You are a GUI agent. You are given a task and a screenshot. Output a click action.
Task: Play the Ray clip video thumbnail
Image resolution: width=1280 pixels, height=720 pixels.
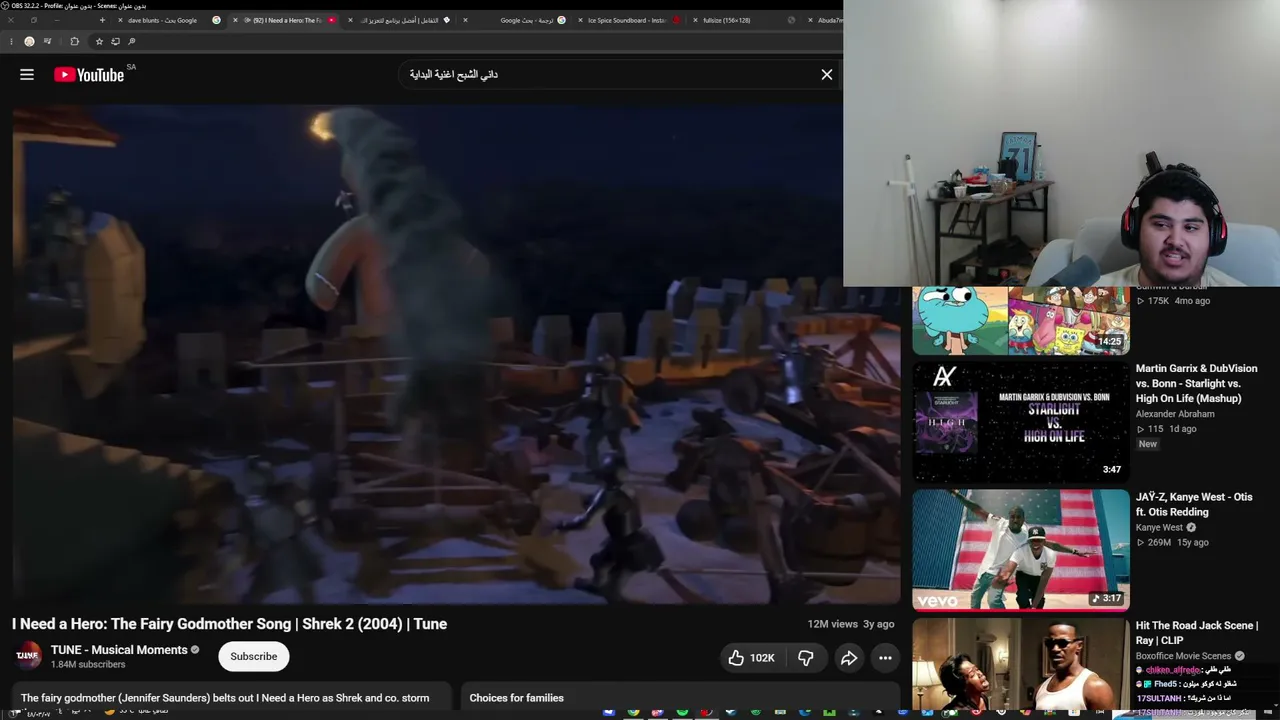pos(1021,664)
